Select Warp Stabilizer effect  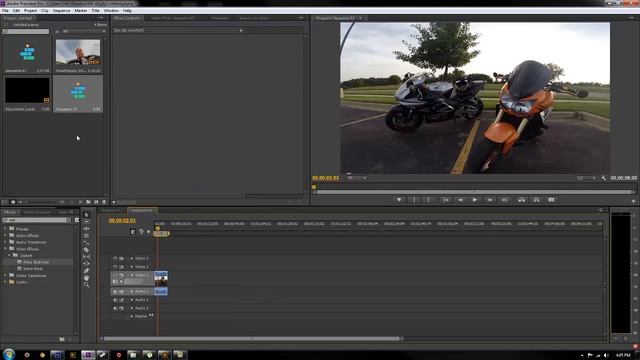[36, 262]
